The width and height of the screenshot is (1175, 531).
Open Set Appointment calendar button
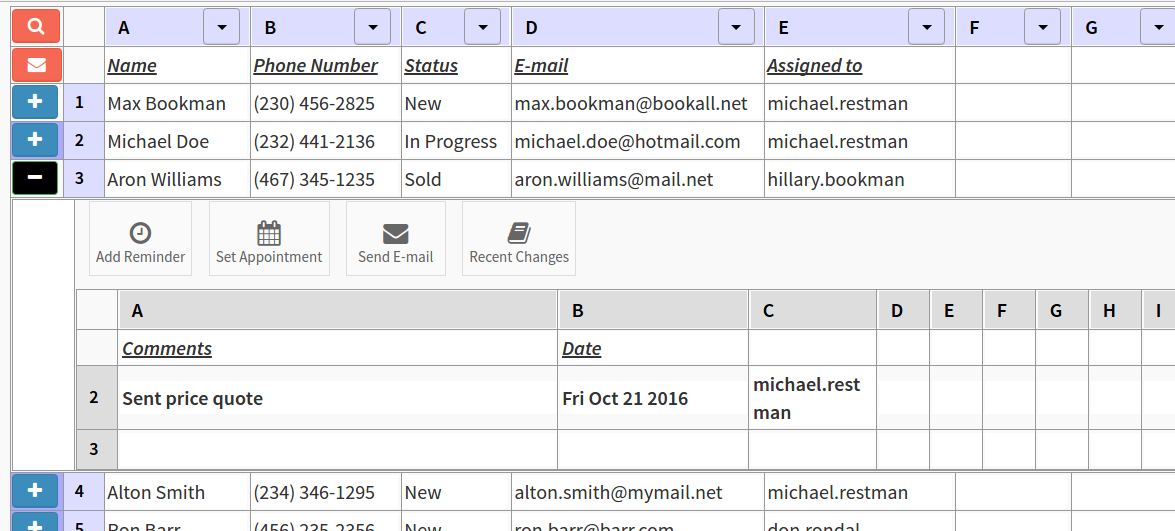click(269, 233)
